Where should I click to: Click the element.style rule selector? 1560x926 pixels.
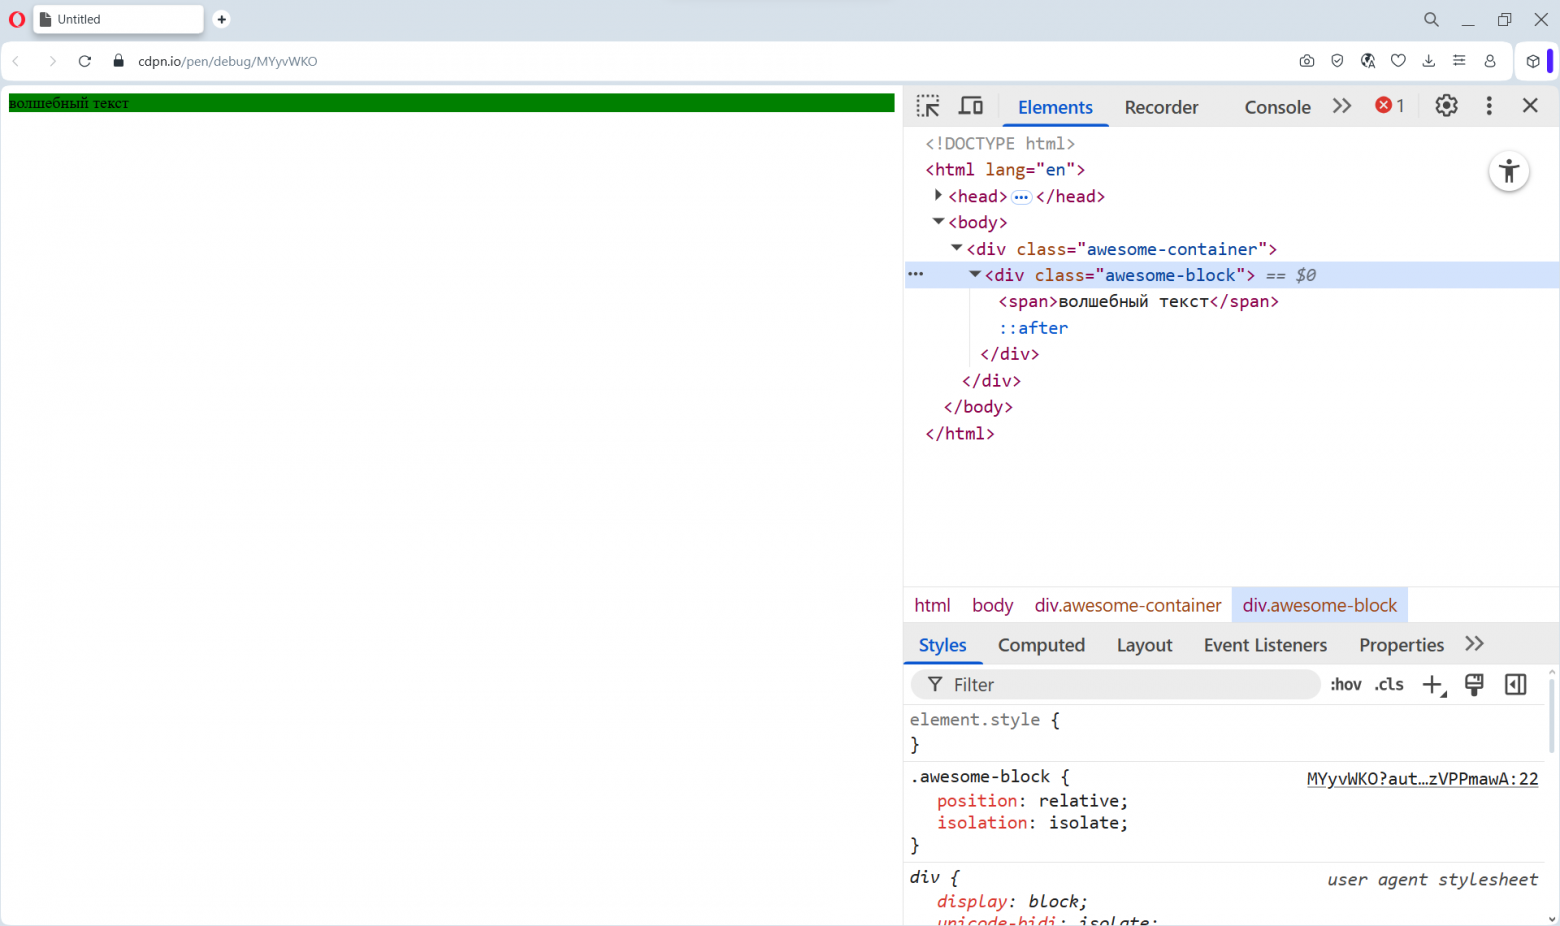point(975,720)
